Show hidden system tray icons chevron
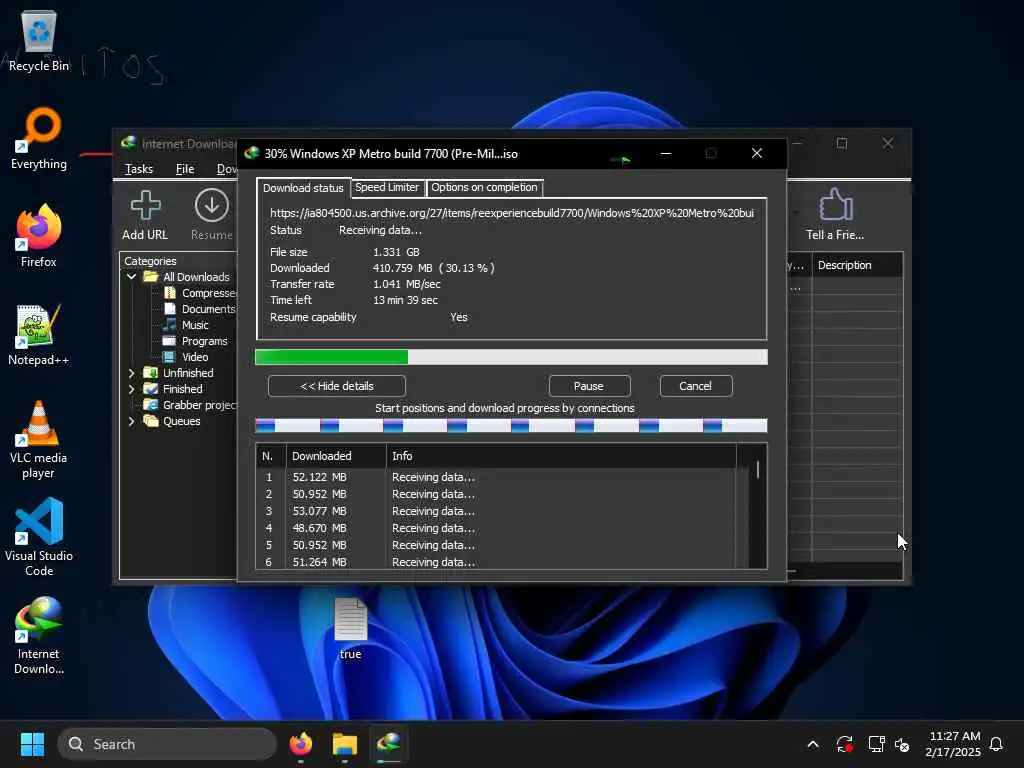This screenshot has height=768, width=1024. [813, 744]
